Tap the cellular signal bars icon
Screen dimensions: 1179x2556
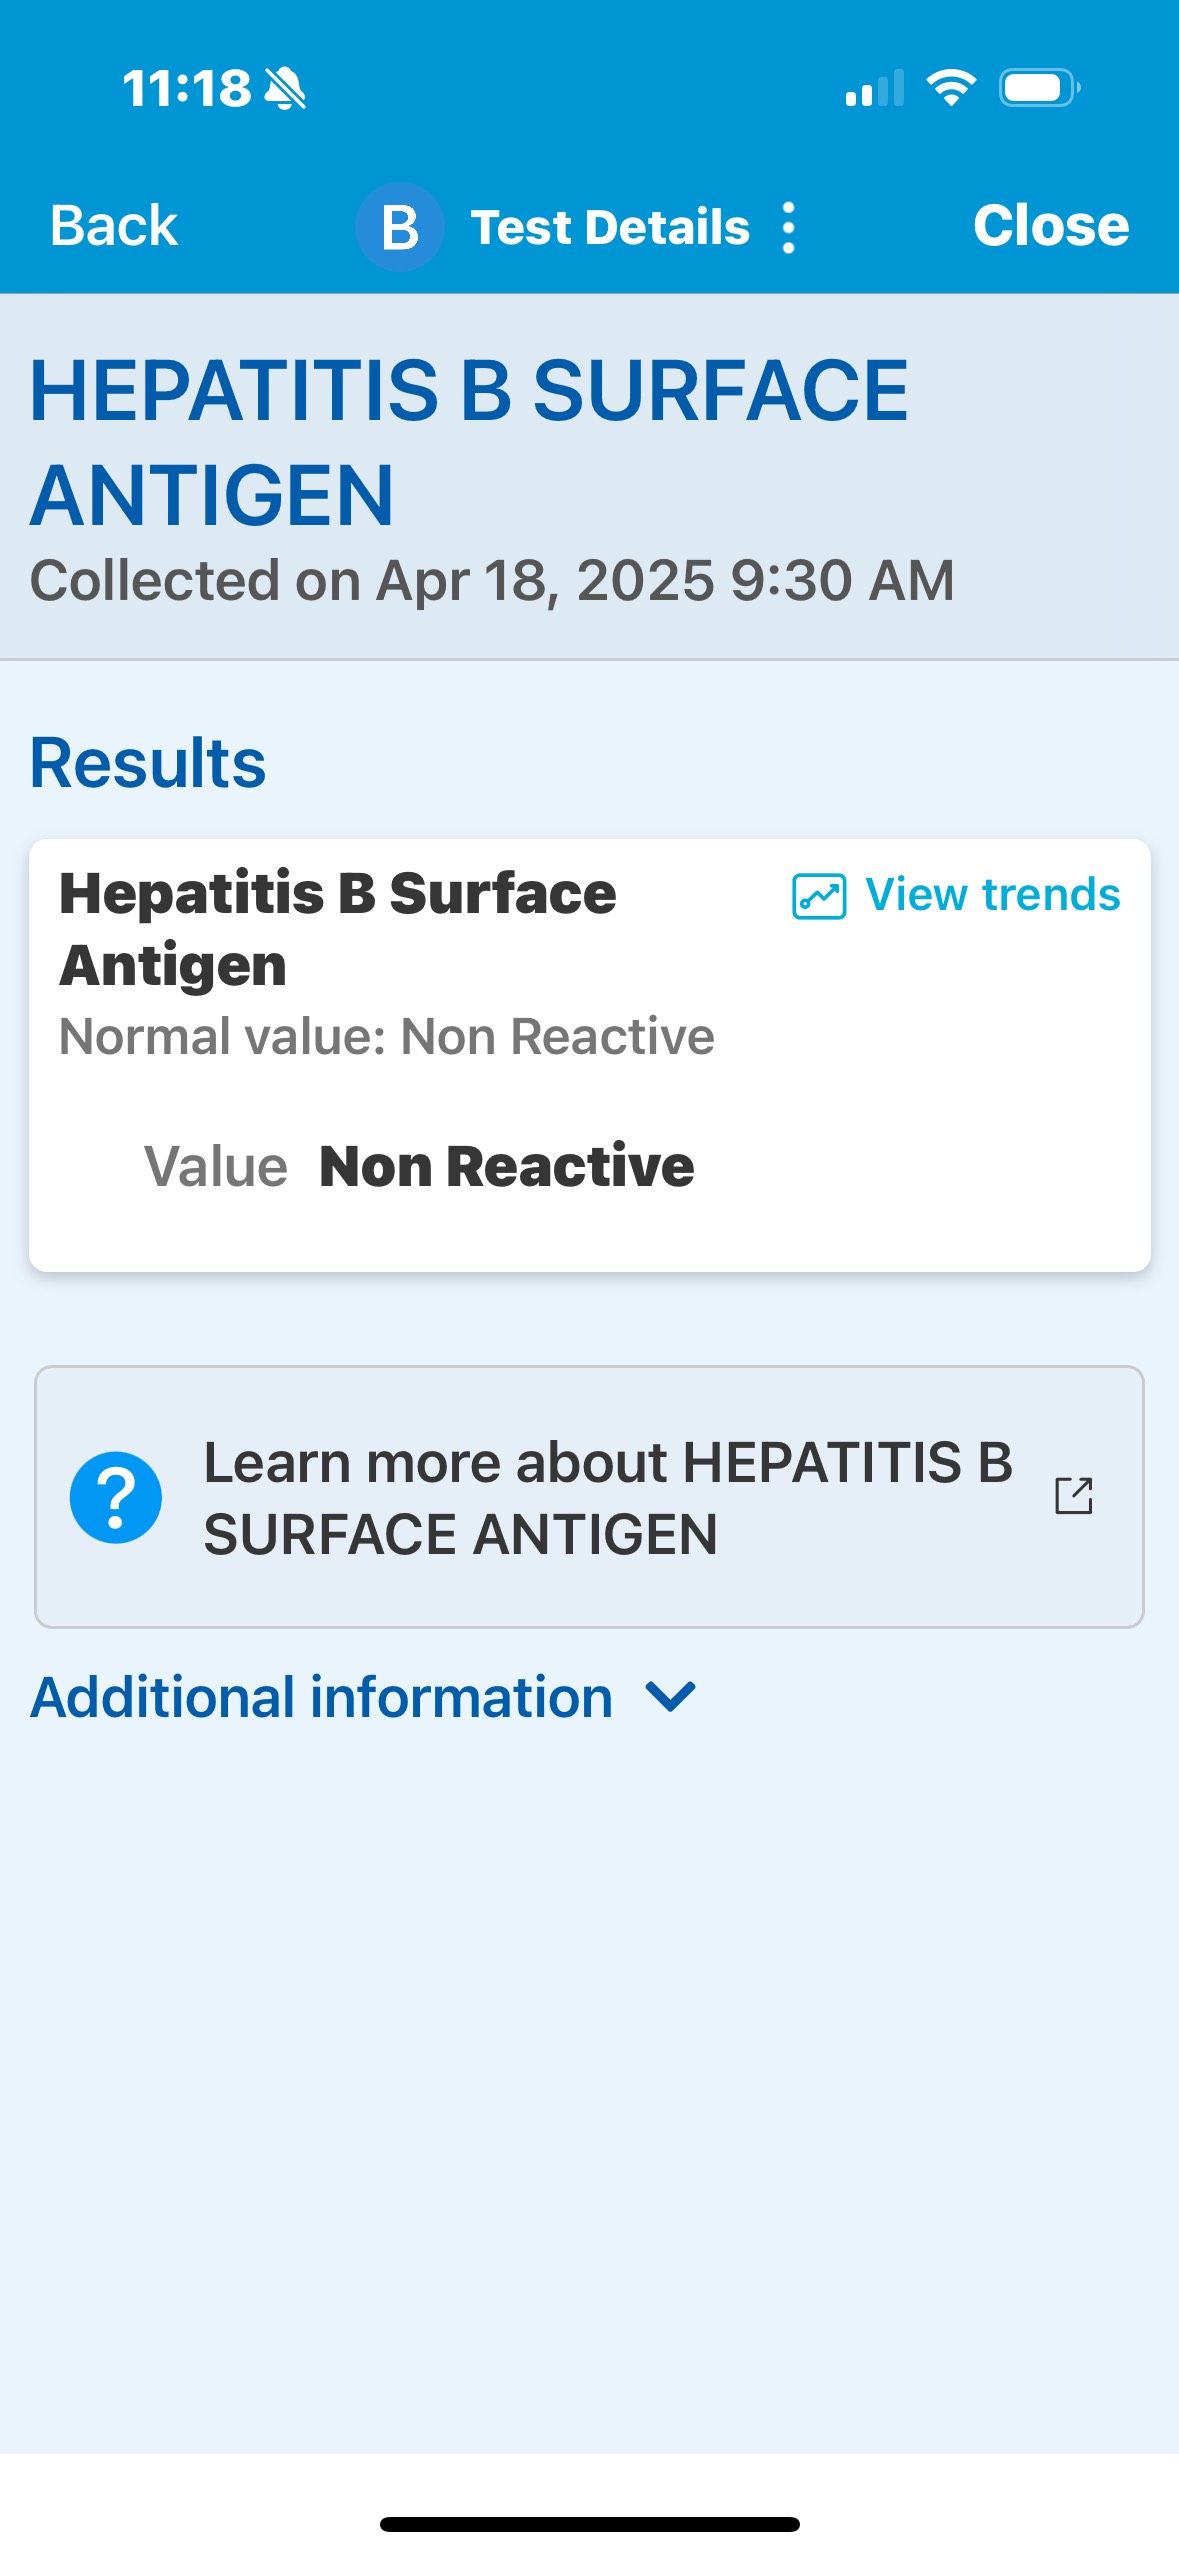(874, 88)
